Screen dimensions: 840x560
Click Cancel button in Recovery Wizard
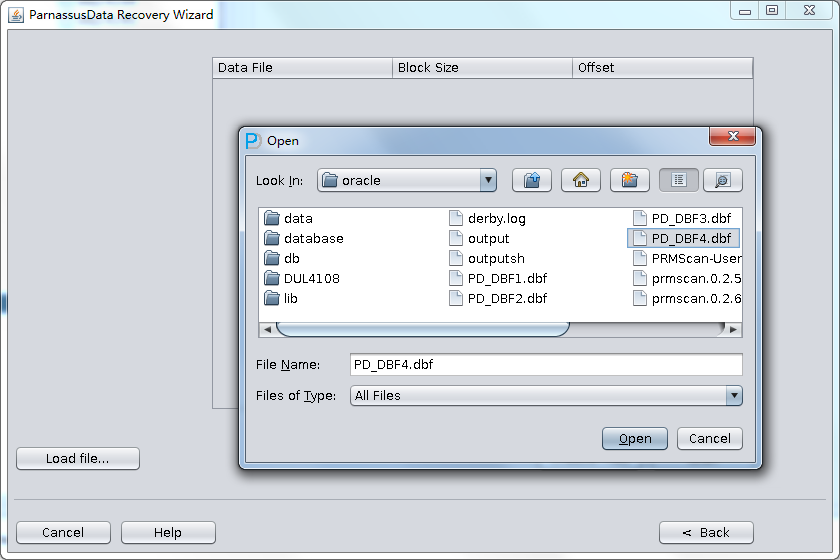[63, 533]
